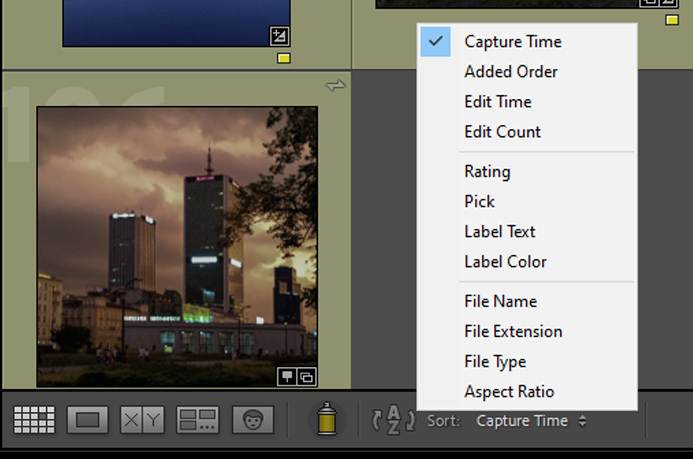Viewport: 693px width, 459px height.
Task: Choose Added Order sort option
Action: click(527, 72)
